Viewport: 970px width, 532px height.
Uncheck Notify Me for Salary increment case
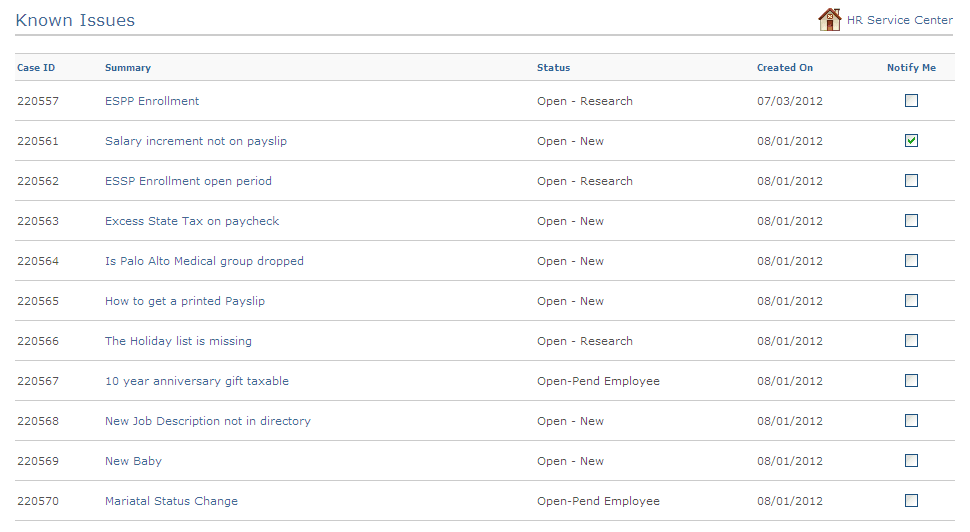point(911,140)
